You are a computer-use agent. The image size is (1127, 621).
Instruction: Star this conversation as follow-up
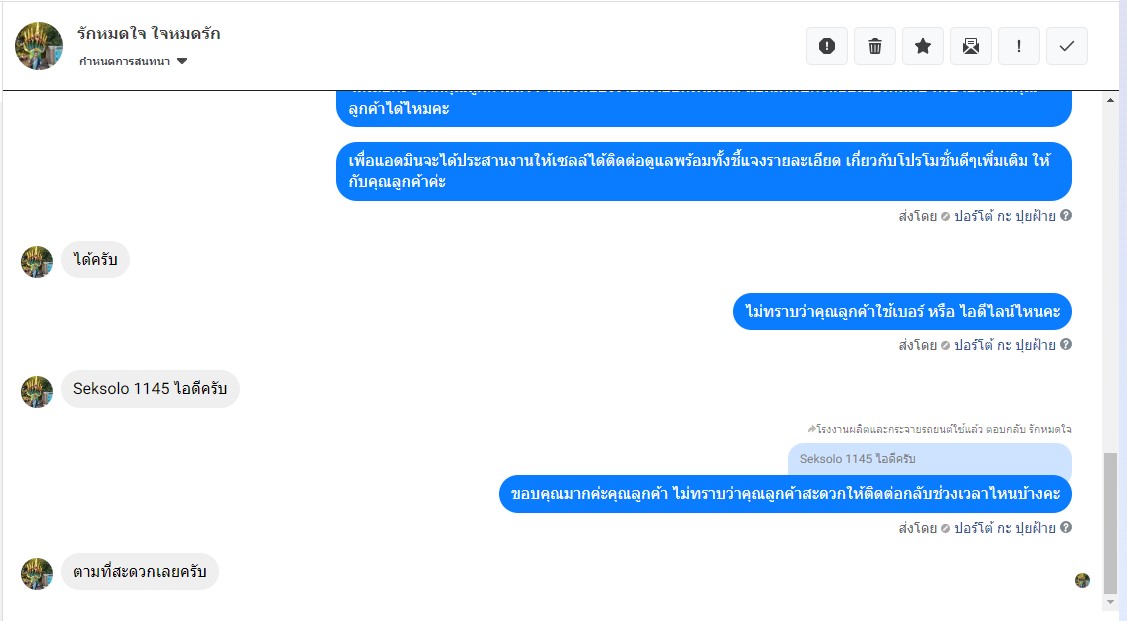(x=923, y=46)
